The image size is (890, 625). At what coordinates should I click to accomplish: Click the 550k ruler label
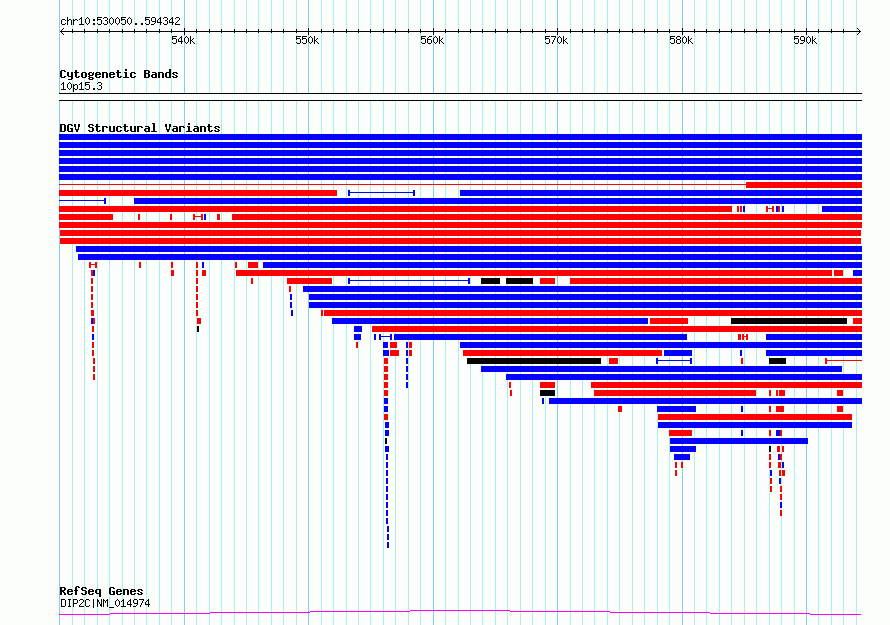point(307,40)
